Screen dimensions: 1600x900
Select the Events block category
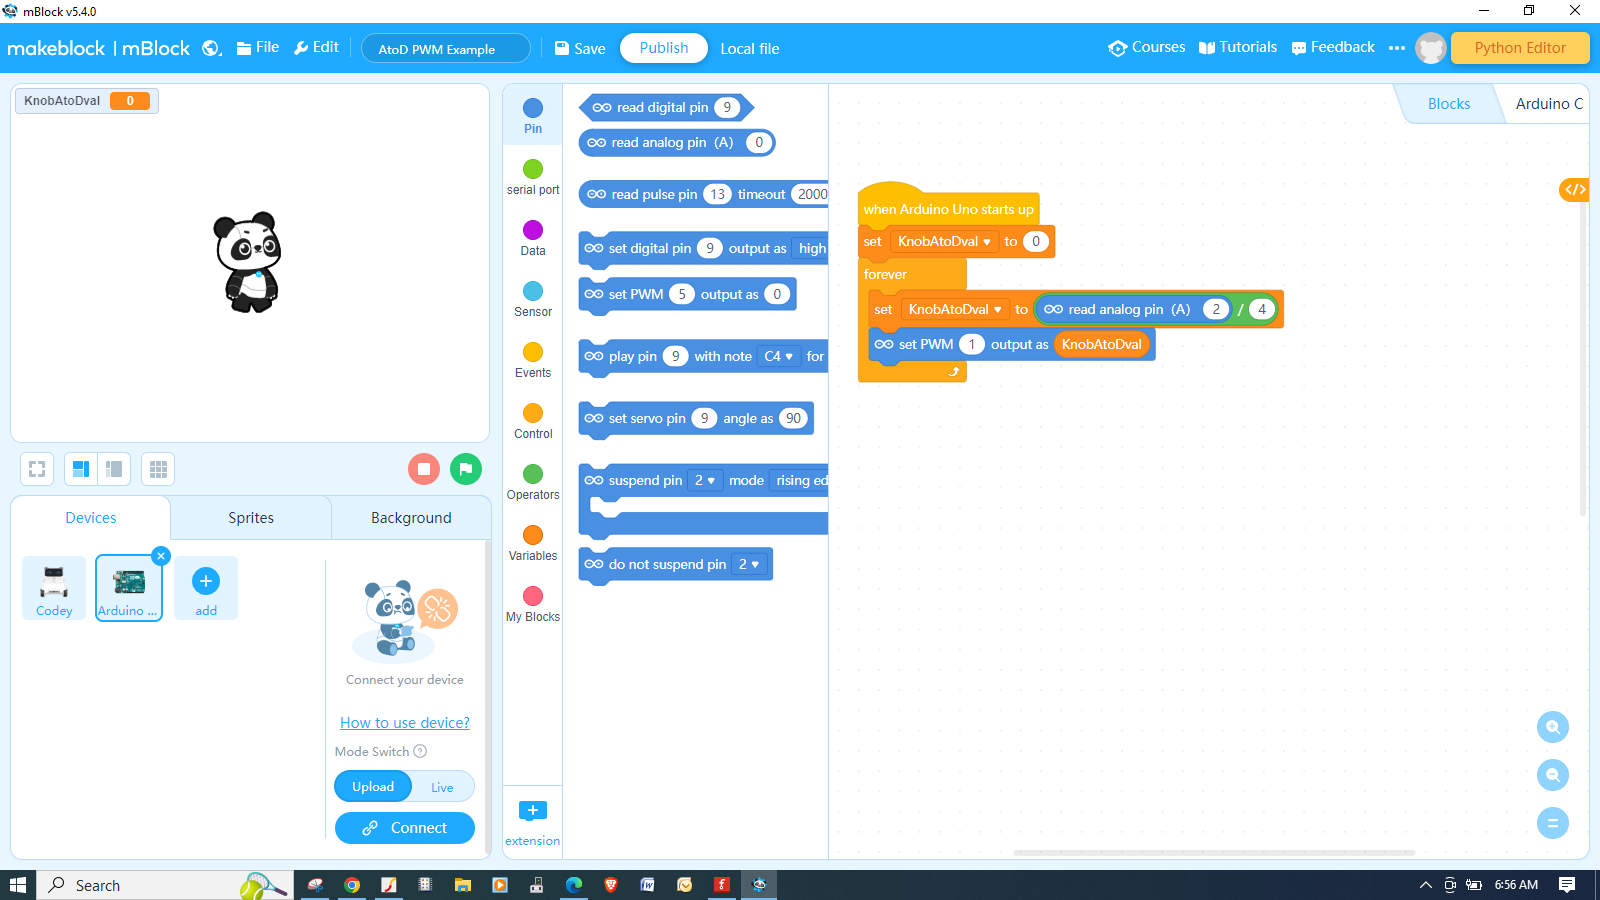click(533, 360)
